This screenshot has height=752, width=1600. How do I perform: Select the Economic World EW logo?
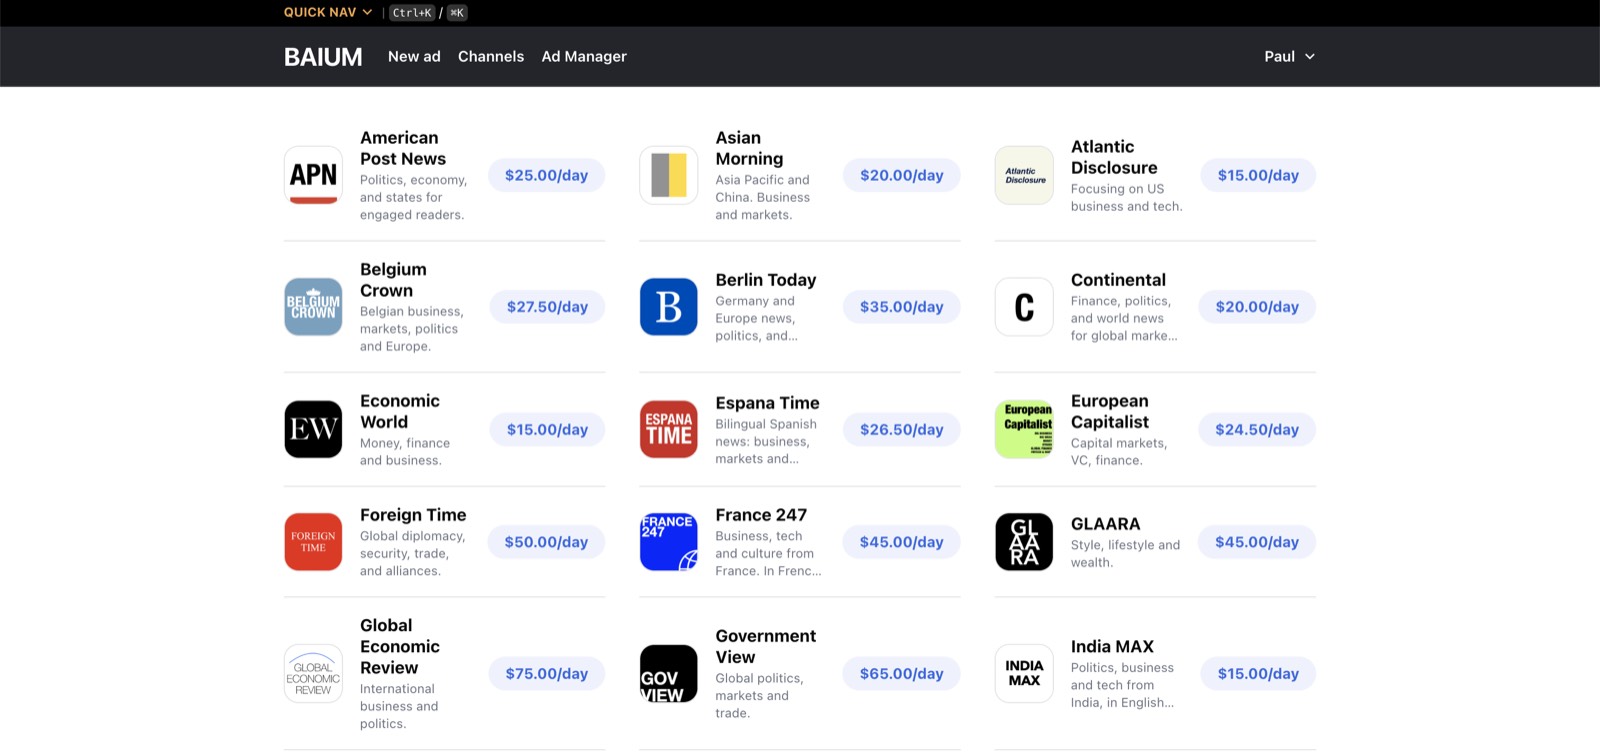click(x=313, y=429)
